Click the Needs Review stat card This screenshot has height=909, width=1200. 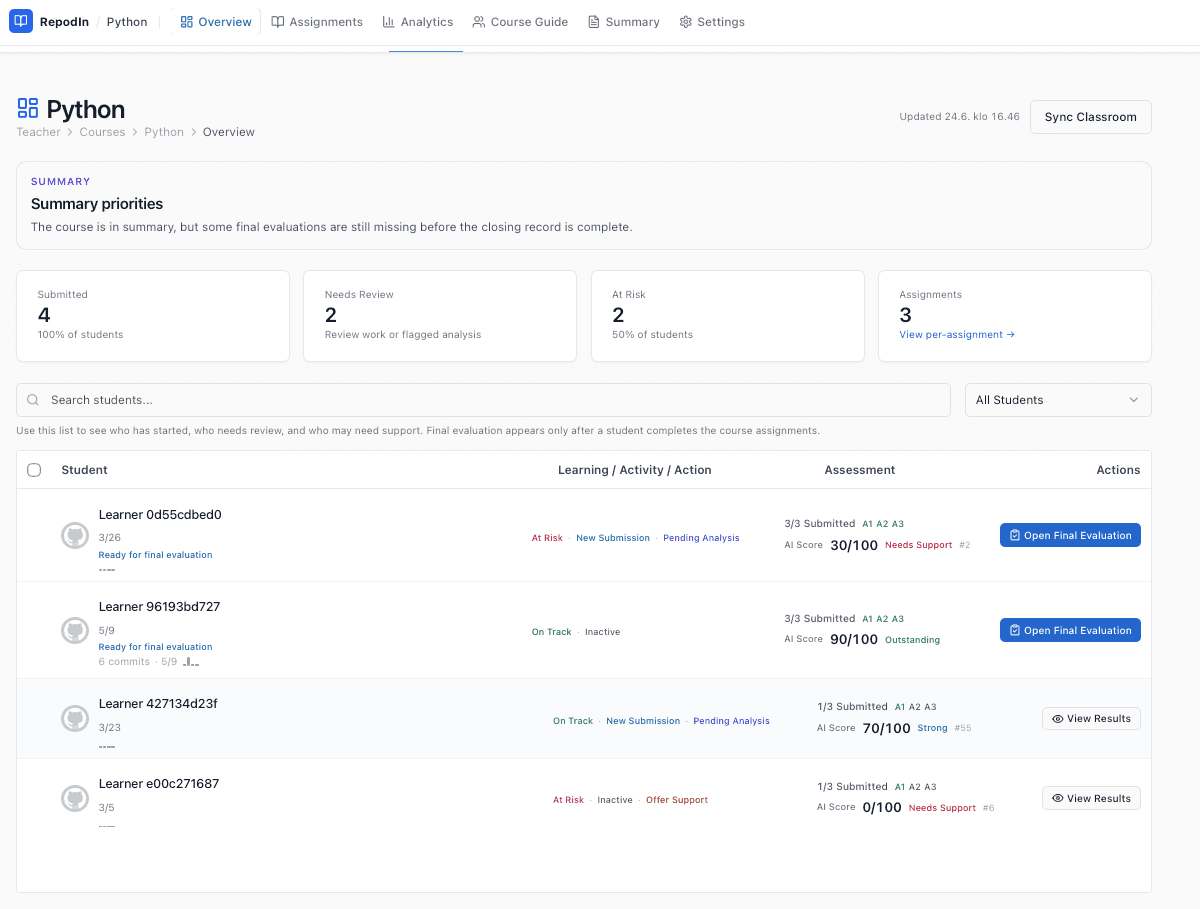click(x=440, y=316)
